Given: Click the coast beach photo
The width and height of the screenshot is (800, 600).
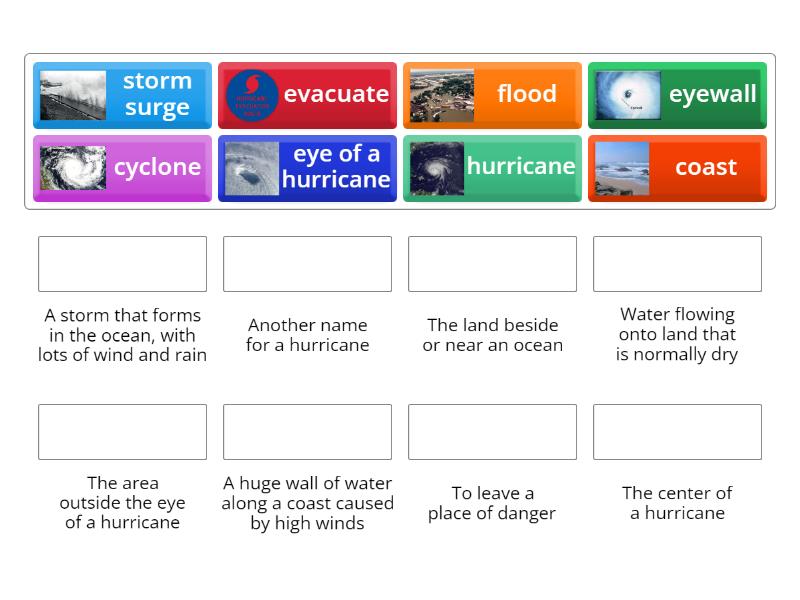Looking at the screenshot, I should point(623,168).
